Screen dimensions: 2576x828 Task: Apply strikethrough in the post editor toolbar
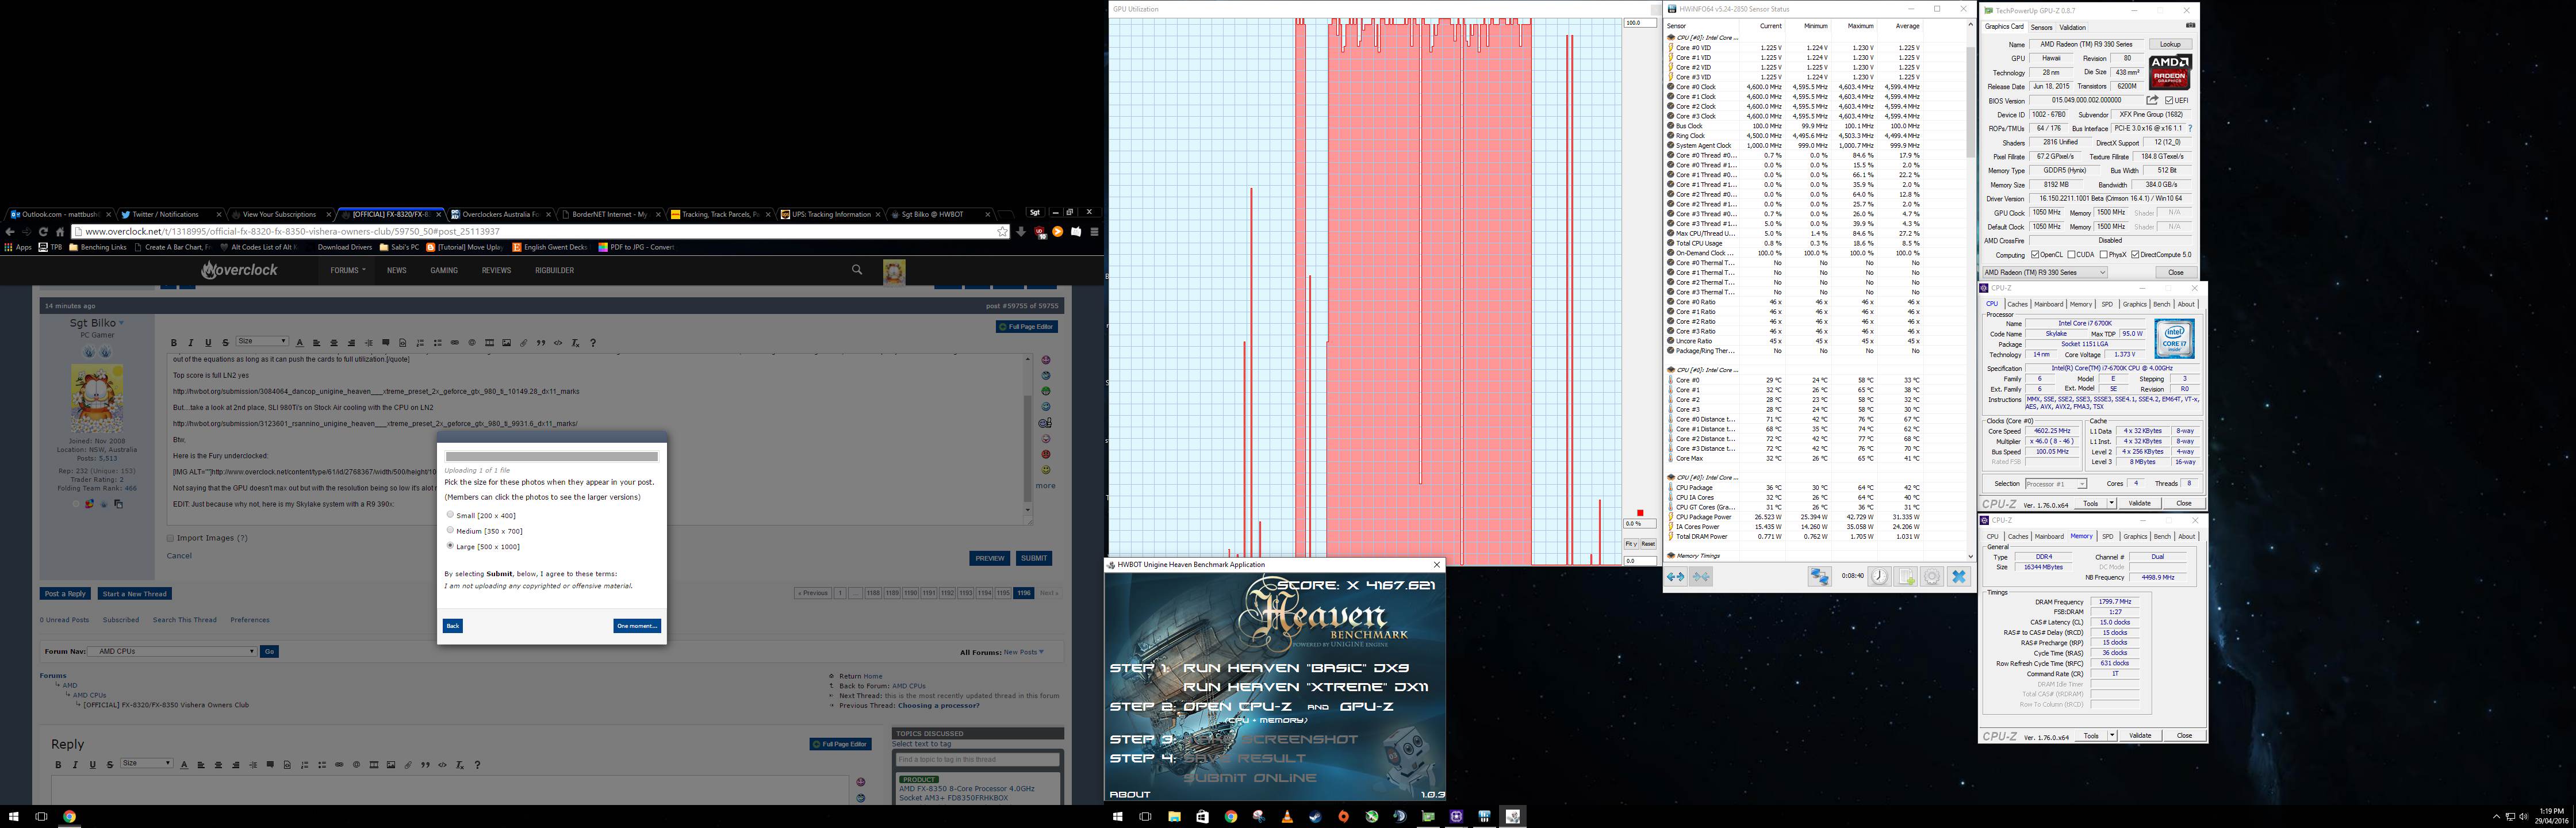[x=226, y=343]
